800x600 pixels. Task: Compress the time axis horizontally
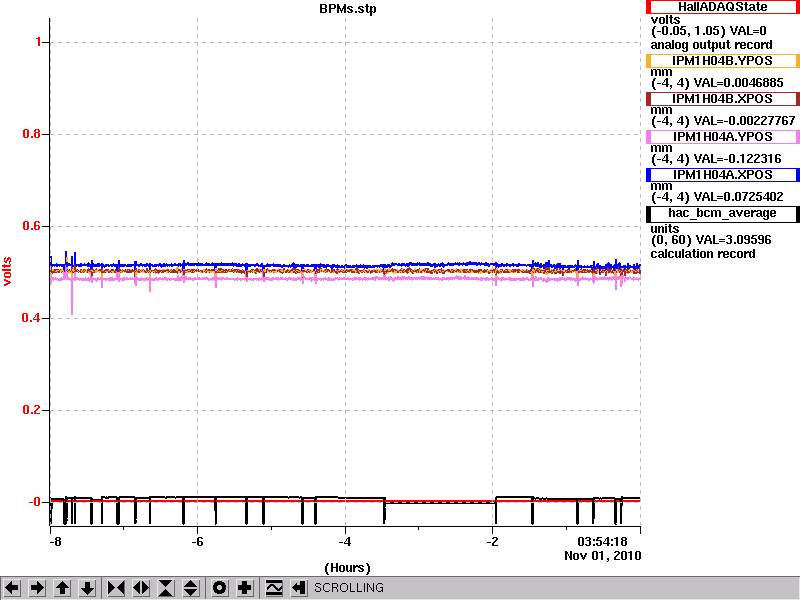click(x=116, y=588)
